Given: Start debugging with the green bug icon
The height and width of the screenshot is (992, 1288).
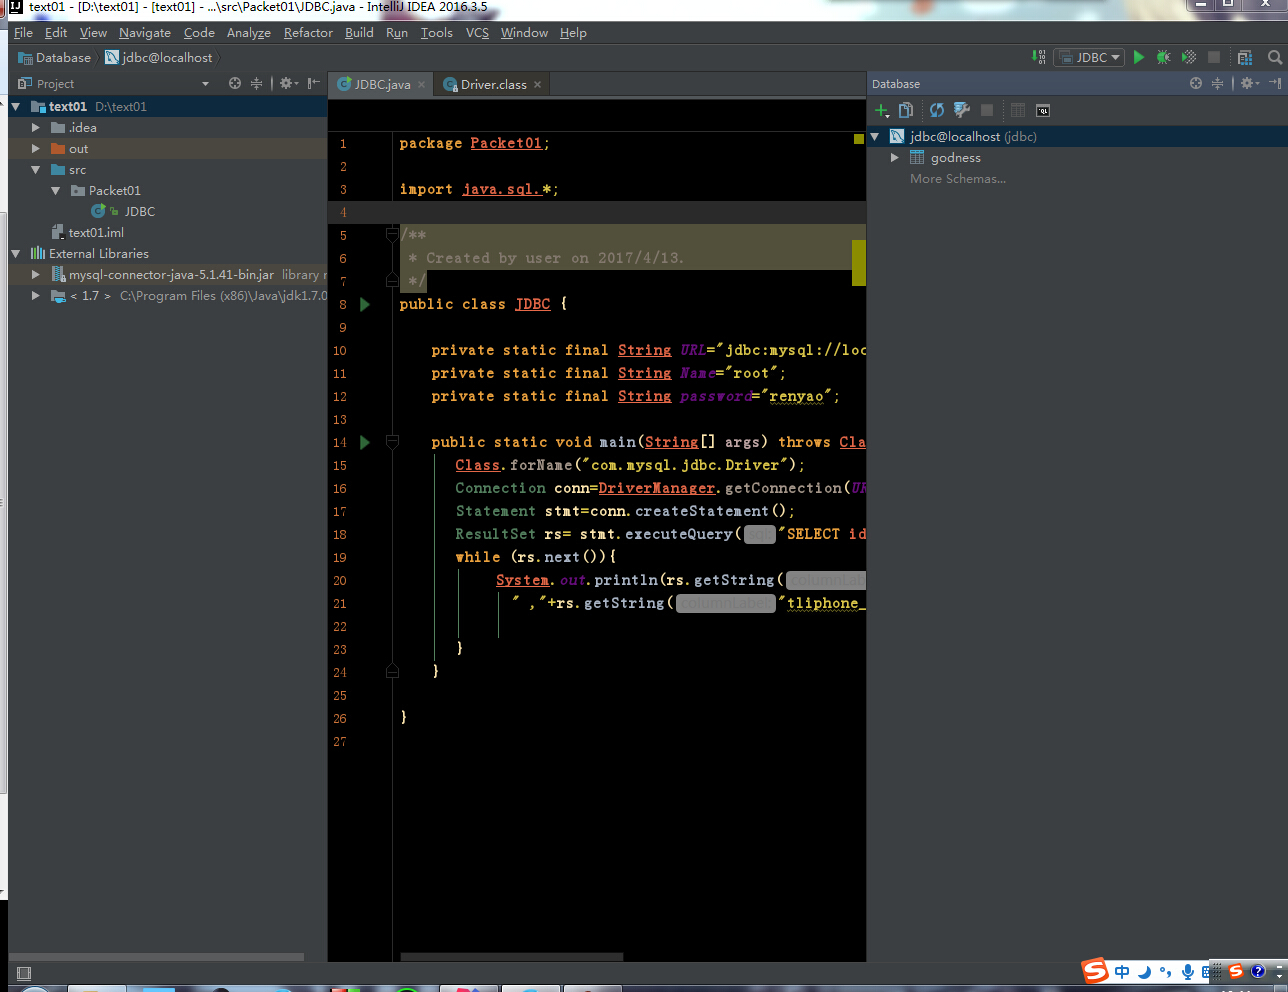Looking at the screenshot, I should pyautogui.click(x=1163, y=58).
